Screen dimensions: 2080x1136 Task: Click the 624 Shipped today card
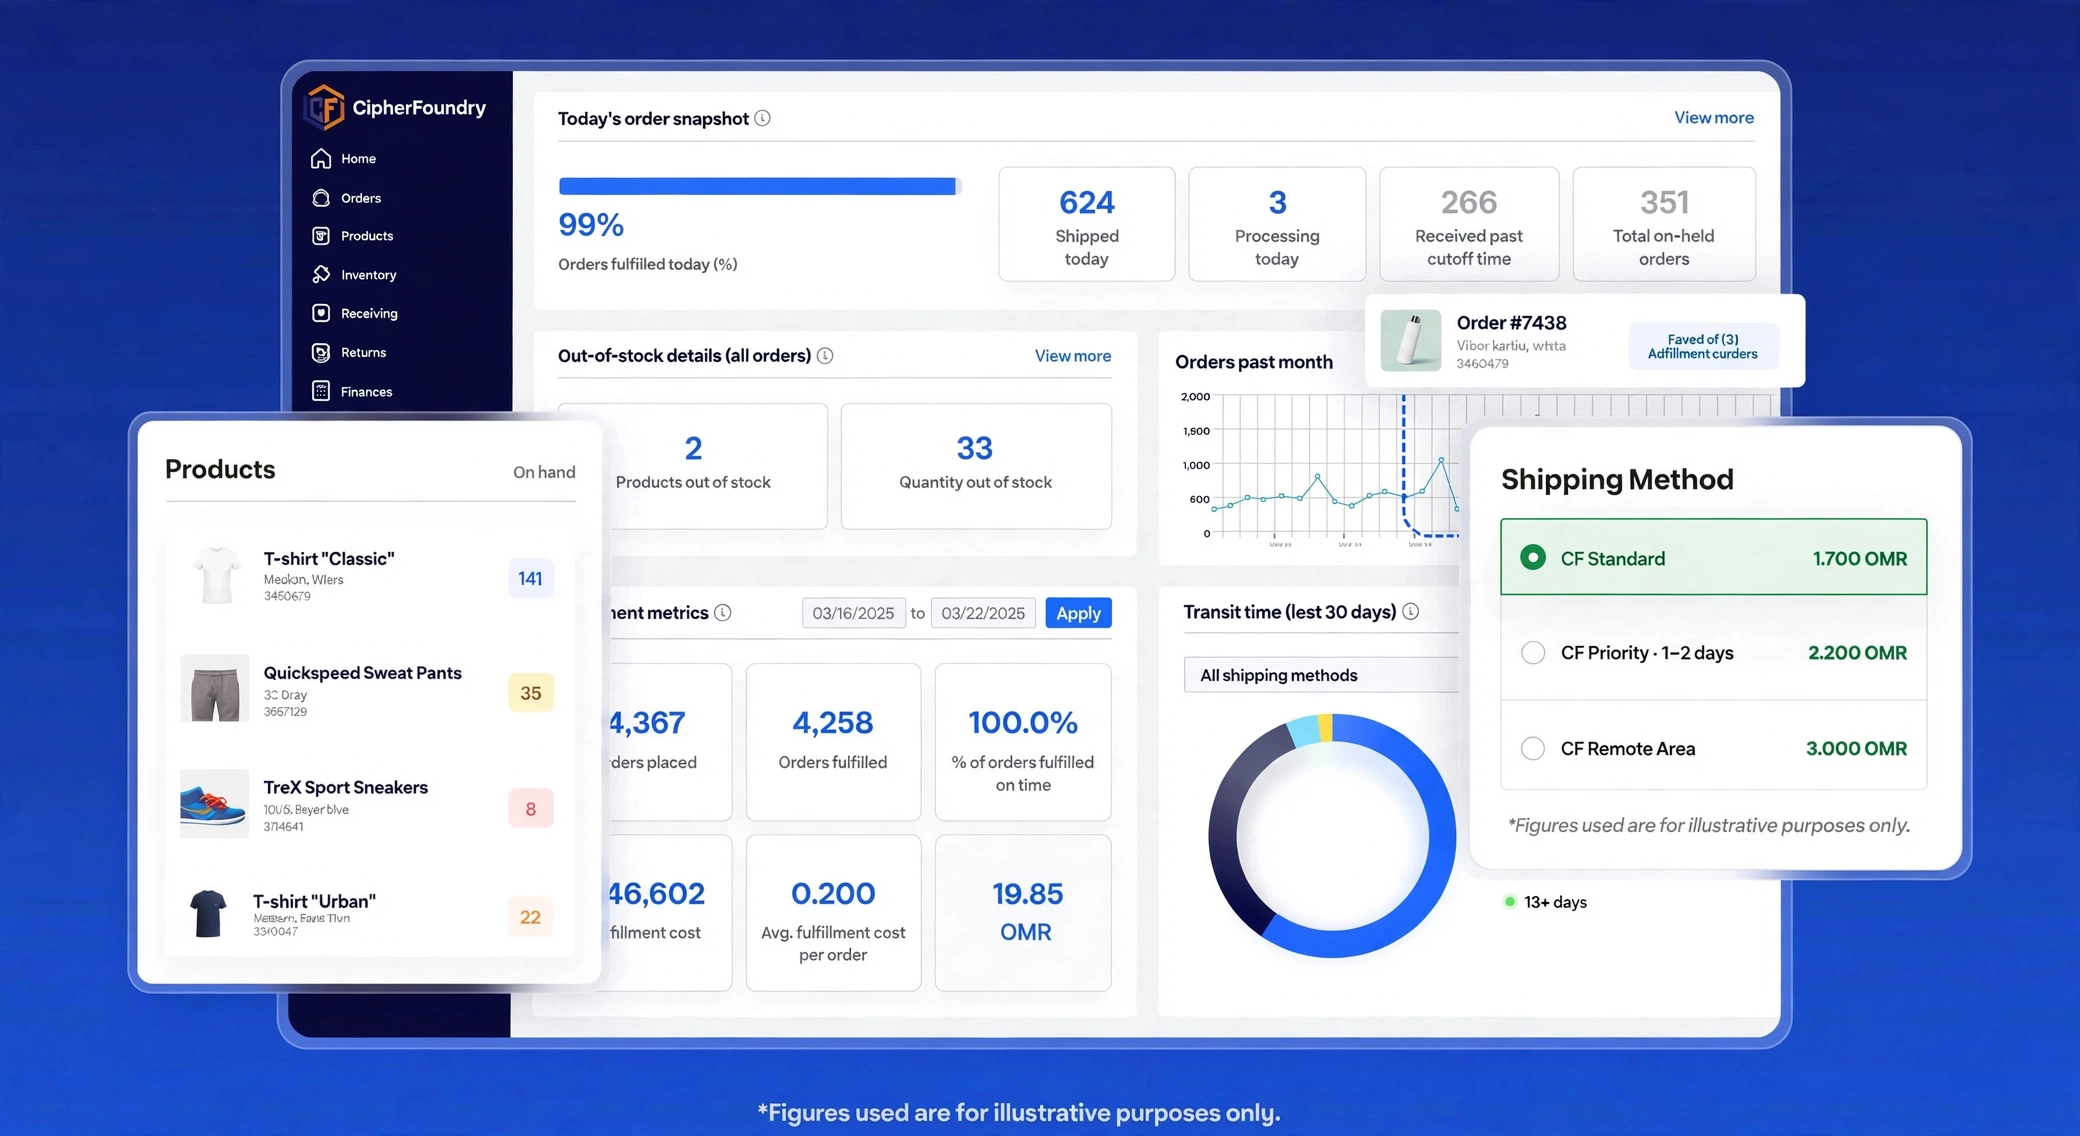tap(1087, 224)
